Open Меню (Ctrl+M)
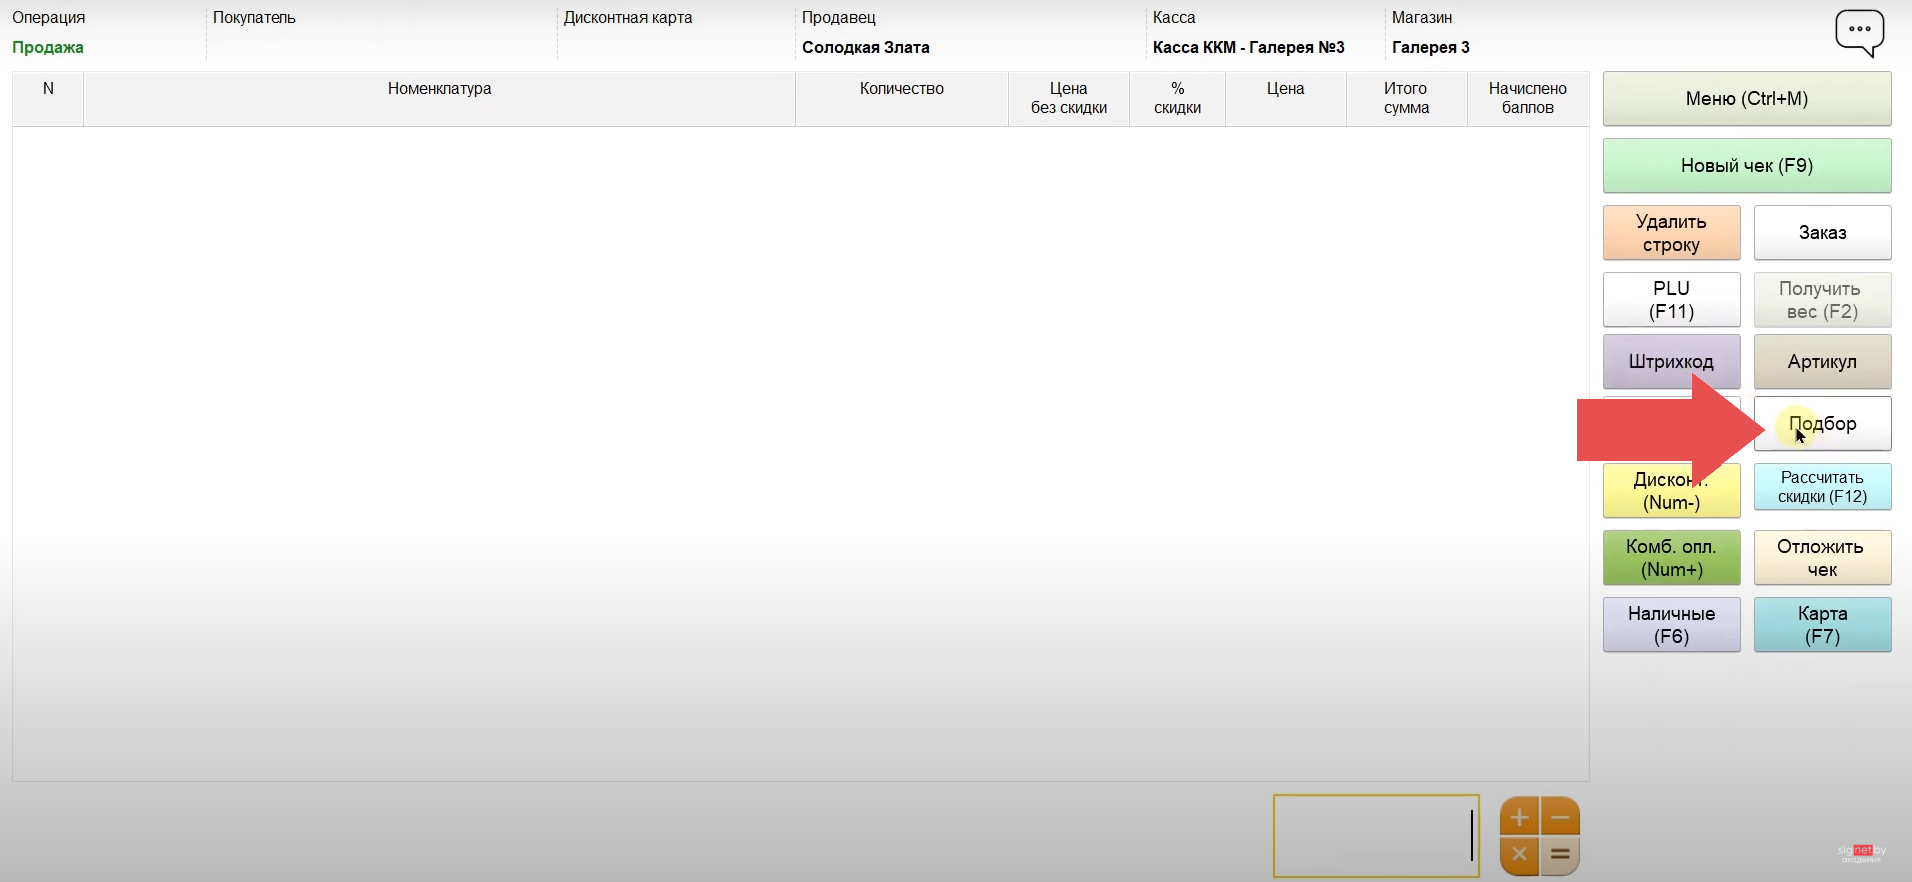Viewport: 1912px width, 882px height. pos(1746,99)
